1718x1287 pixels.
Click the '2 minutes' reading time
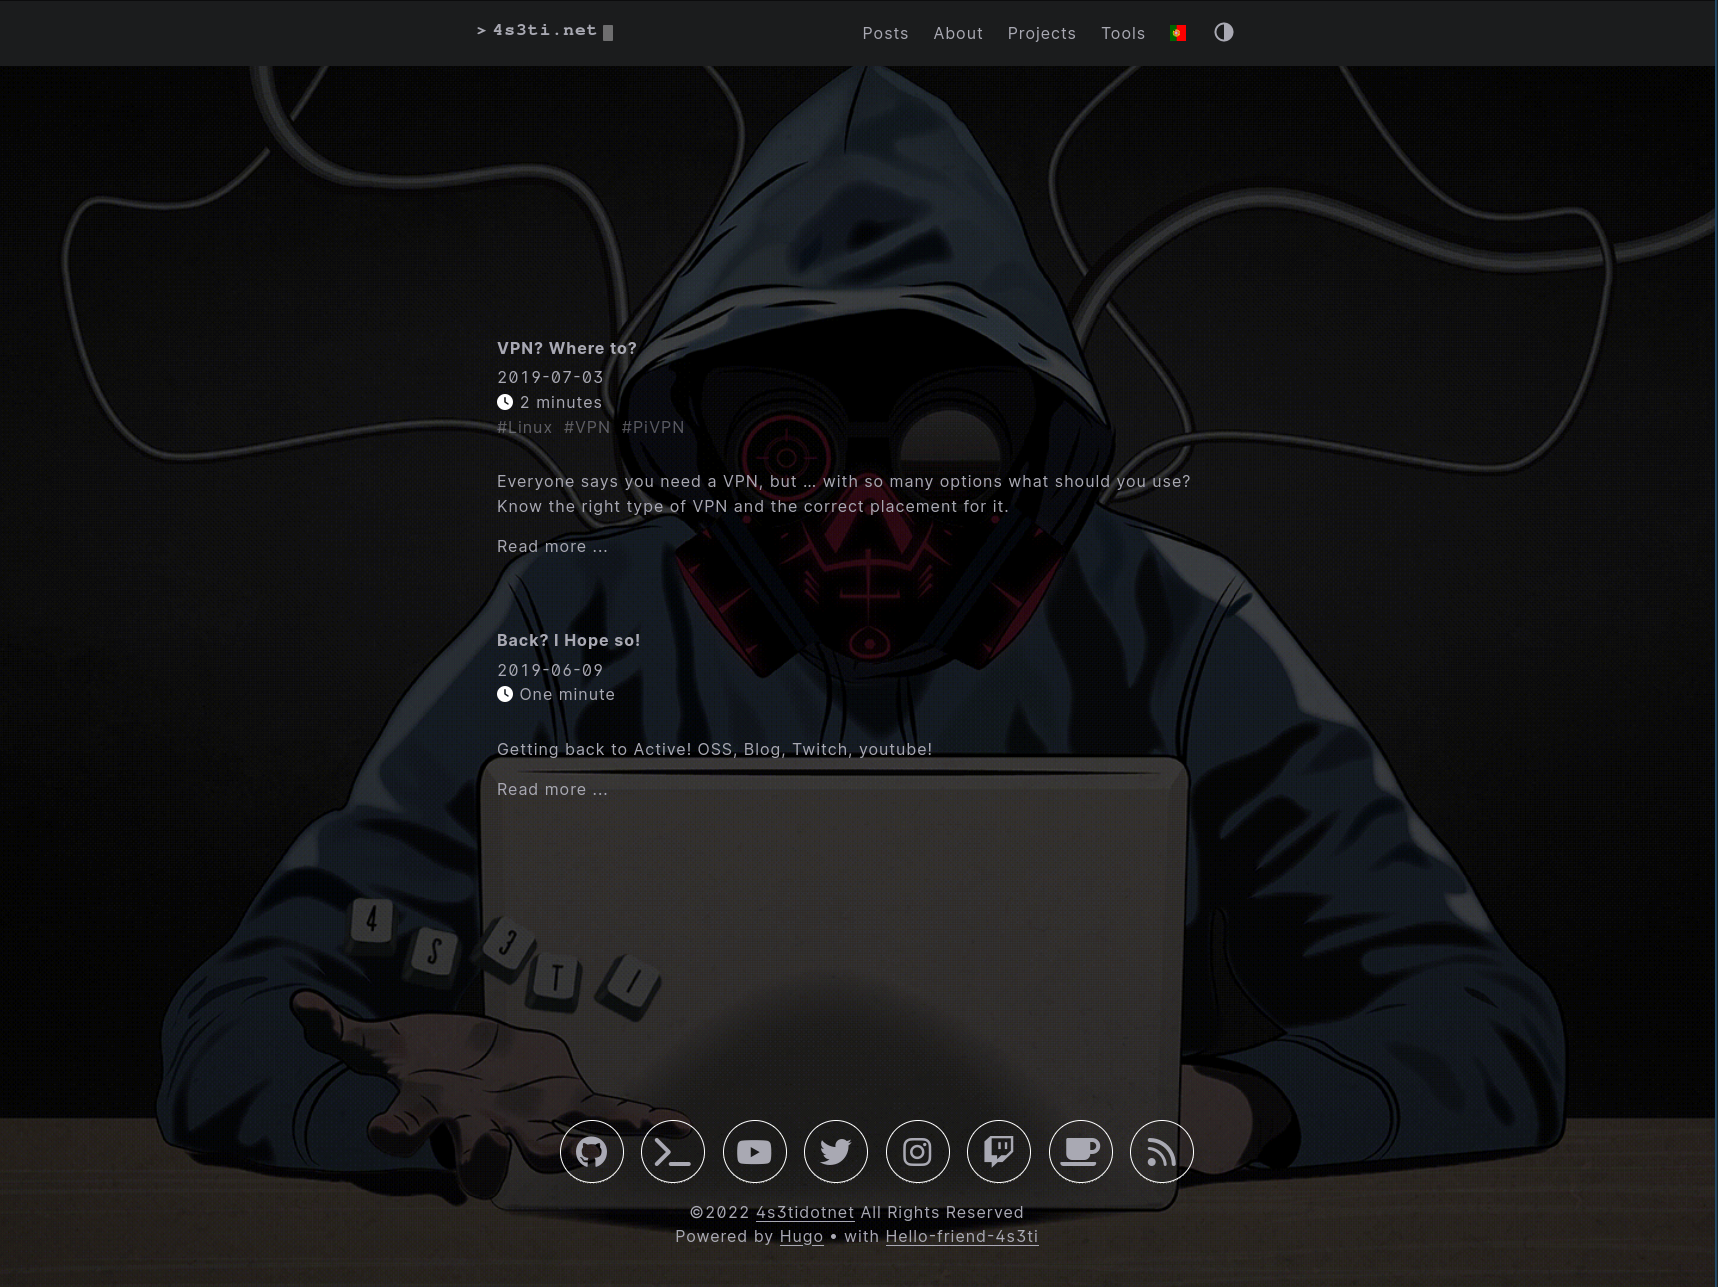click(x=560, y=402)
